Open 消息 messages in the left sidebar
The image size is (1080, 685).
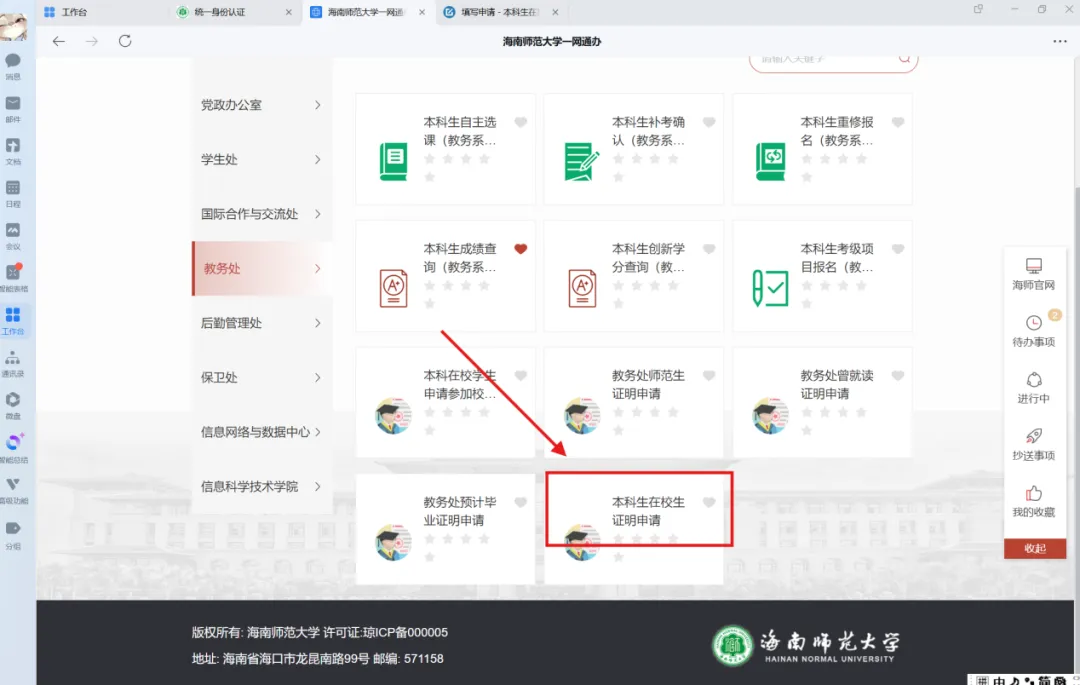pos(12,66)
